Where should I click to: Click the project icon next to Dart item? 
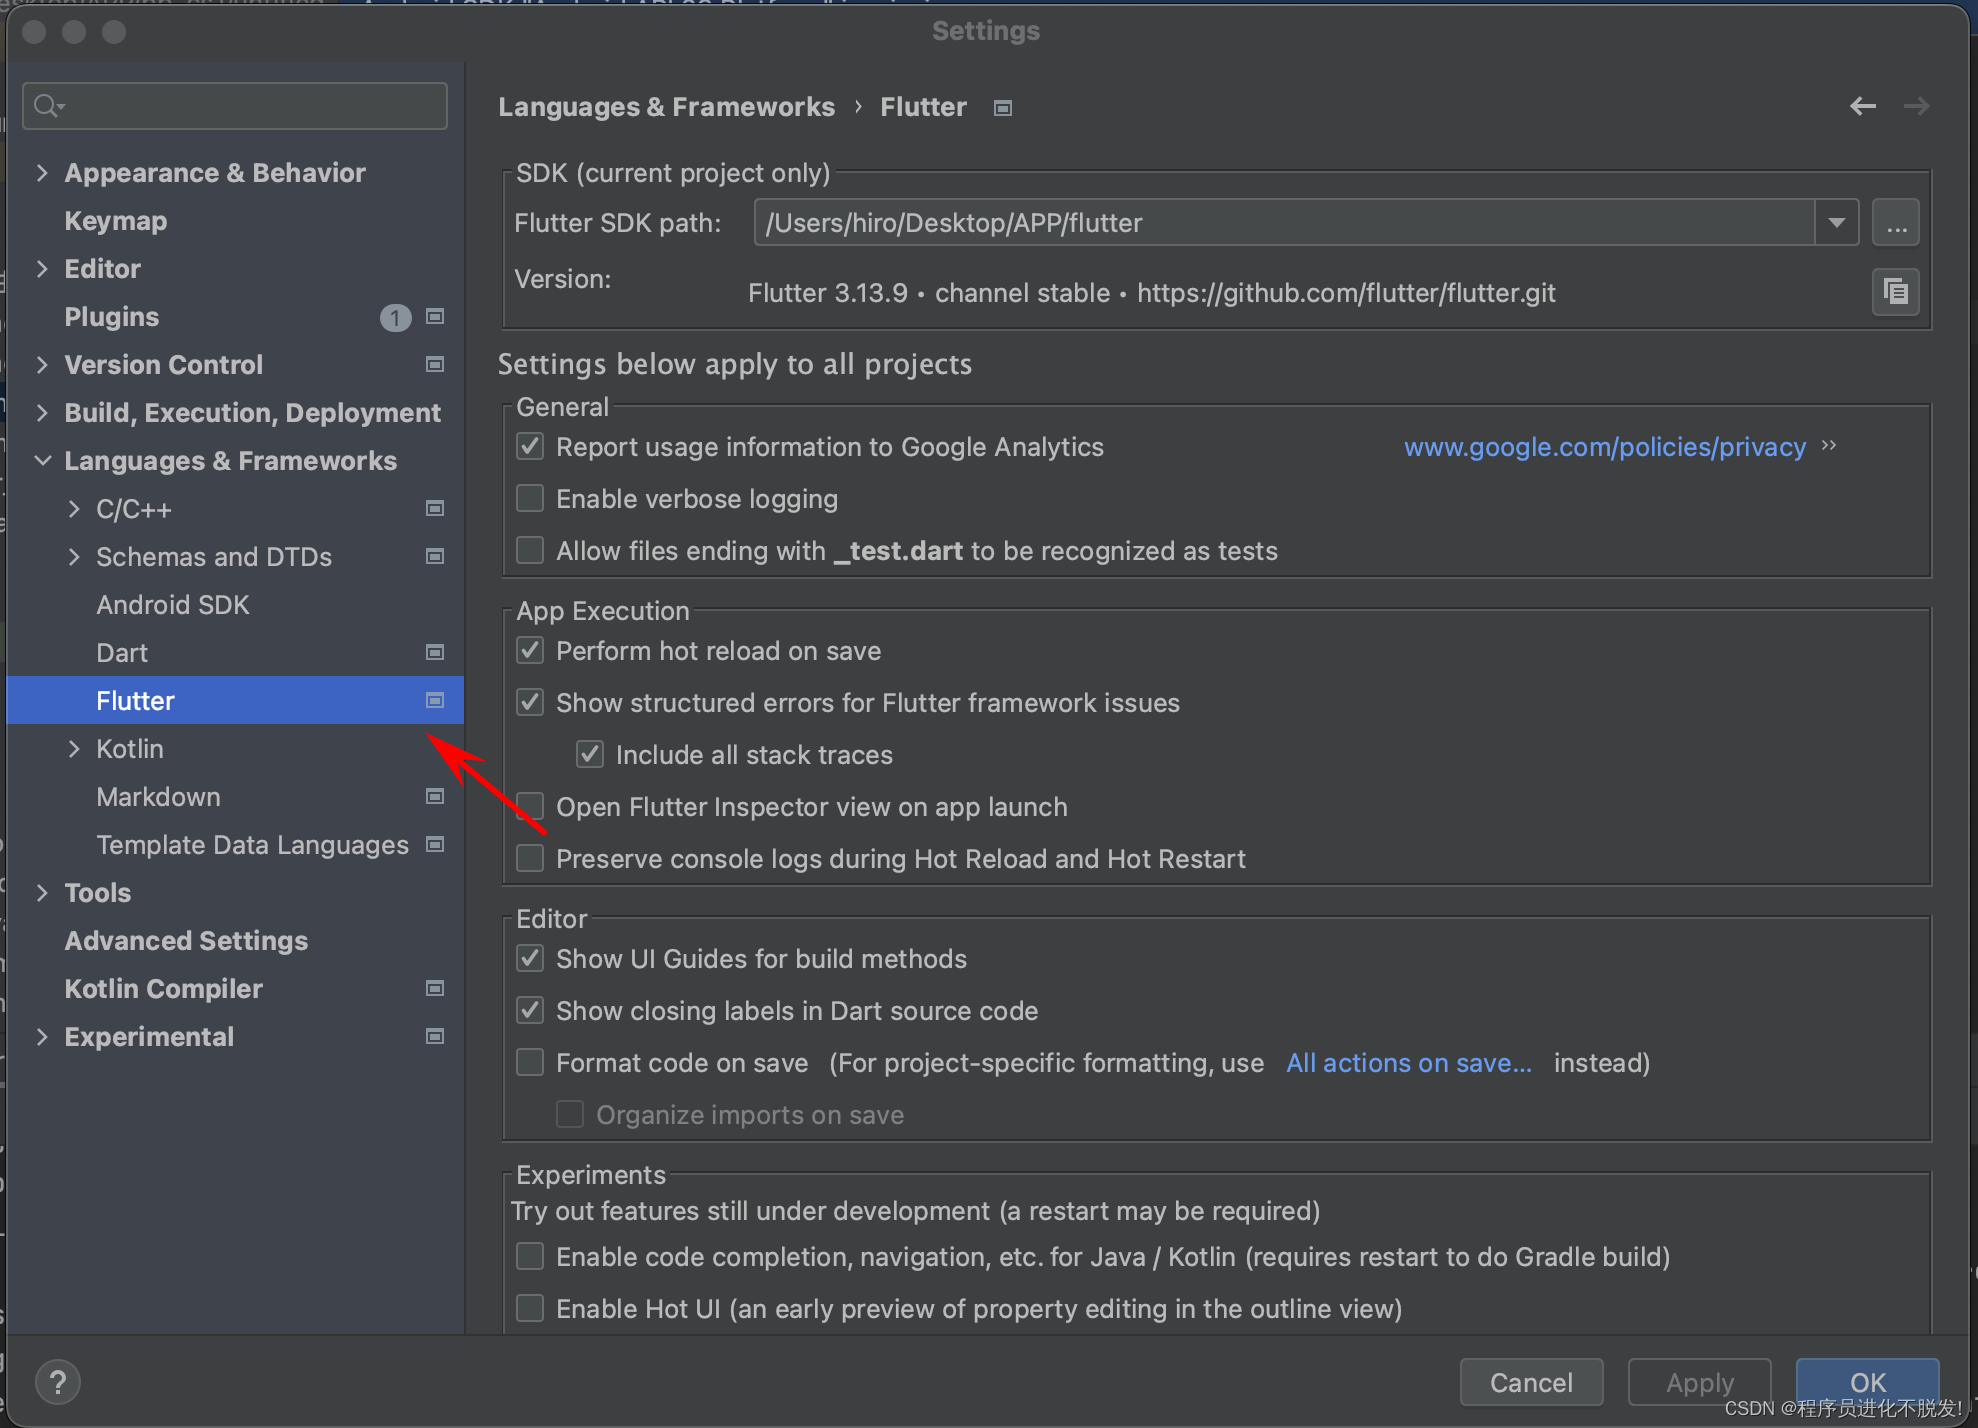435,653
